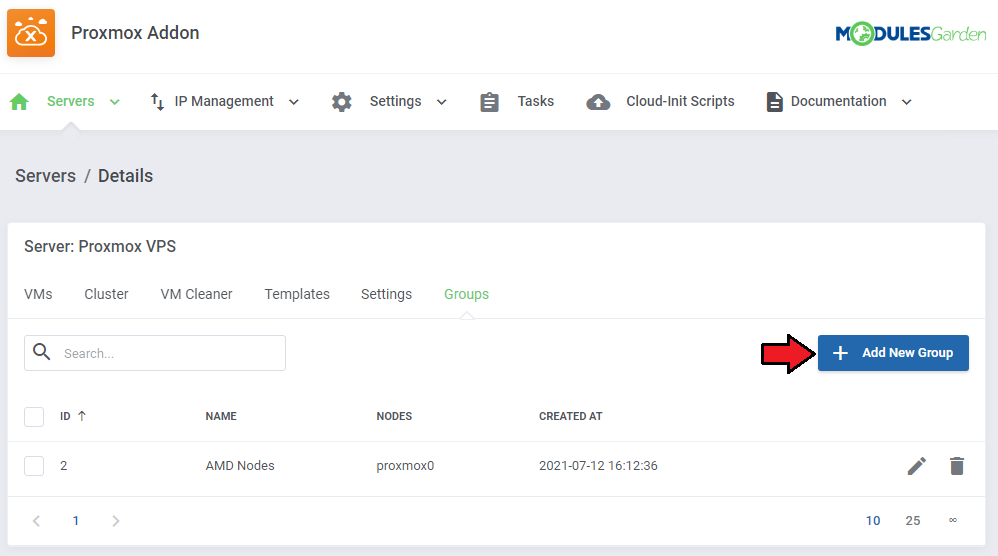
Task: Click the magnifier icon in search box
Action: (x=42, y=352)
